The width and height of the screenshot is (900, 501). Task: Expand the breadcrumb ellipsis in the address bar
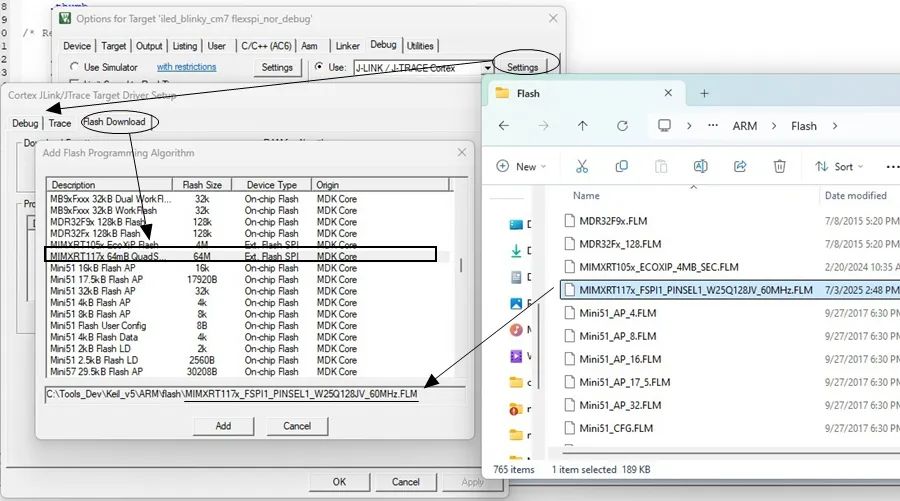tap(713, 126)
